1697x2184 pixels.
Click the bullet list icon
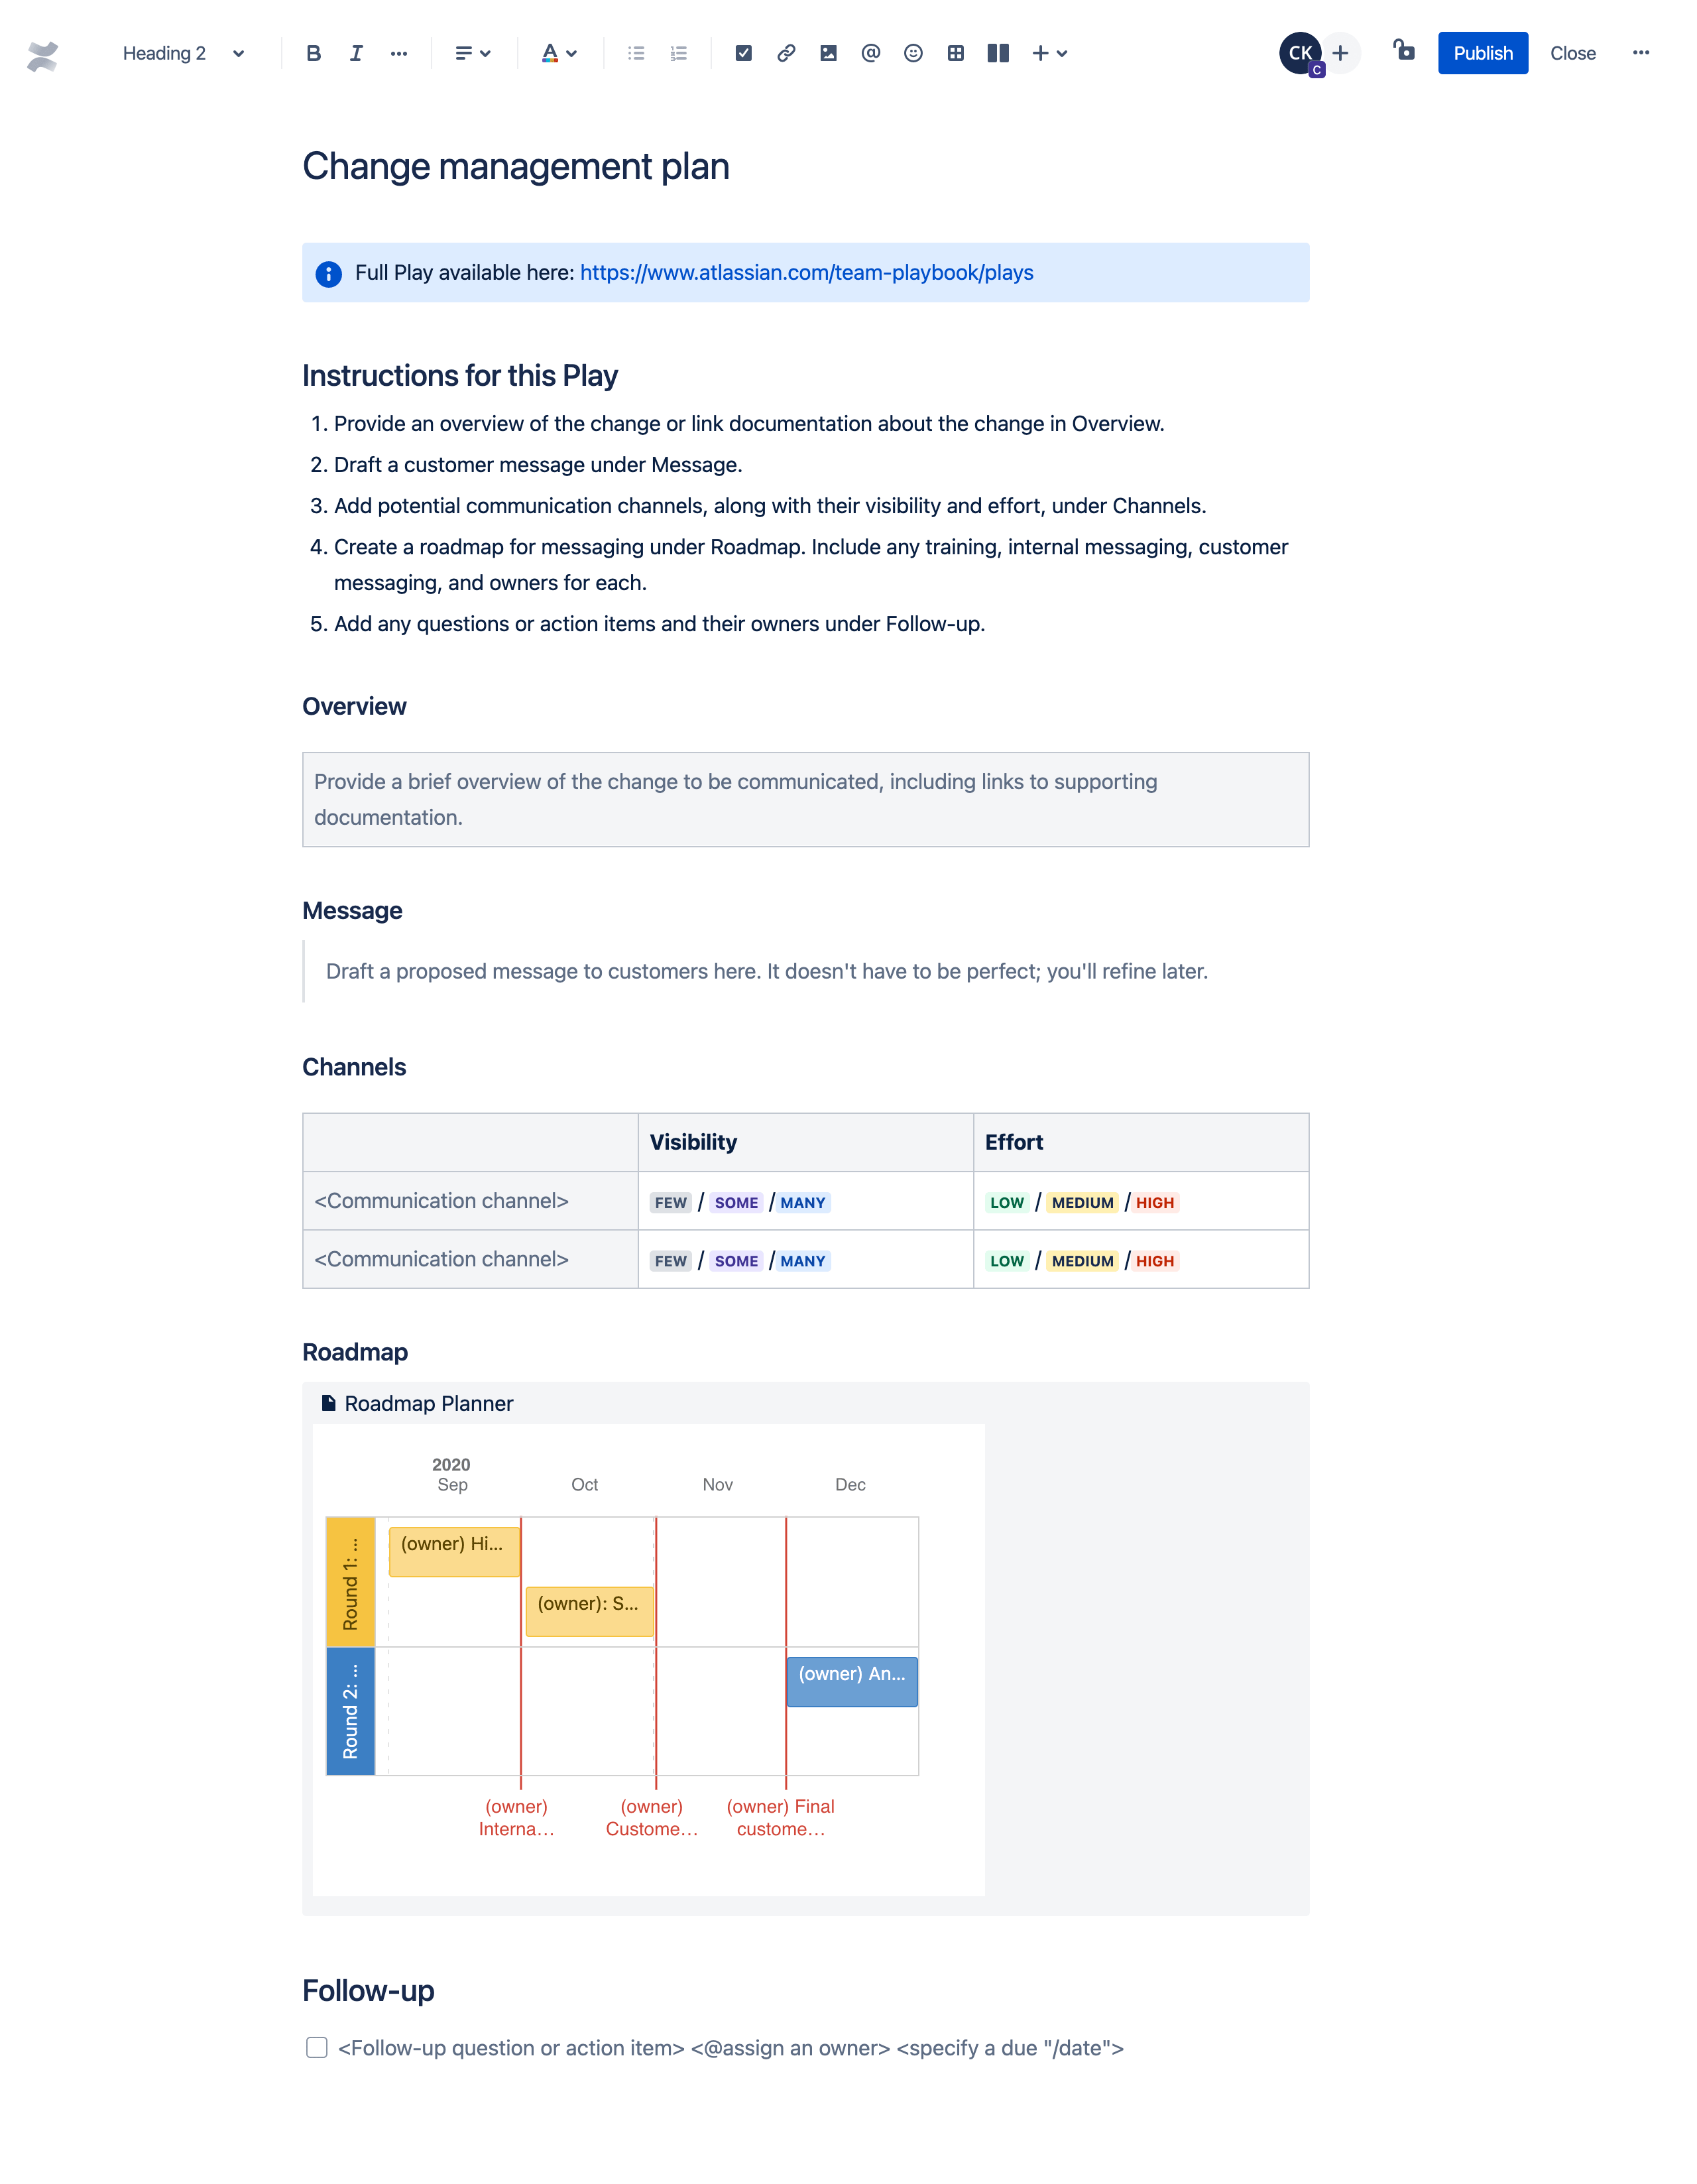point(635,53)
